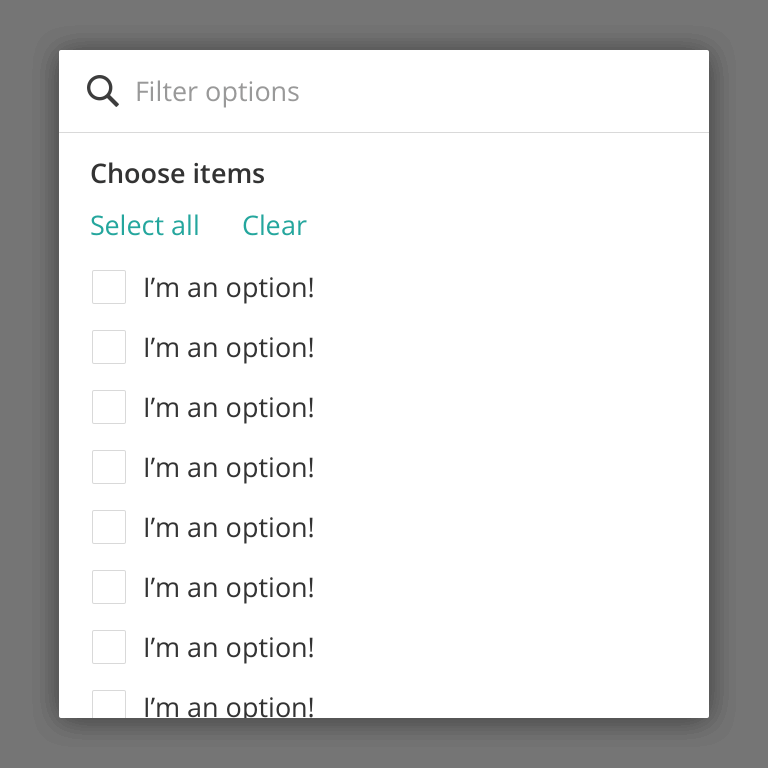Click the Choose items heading
This screenshot has height=768, width=768.
point(178,174)
